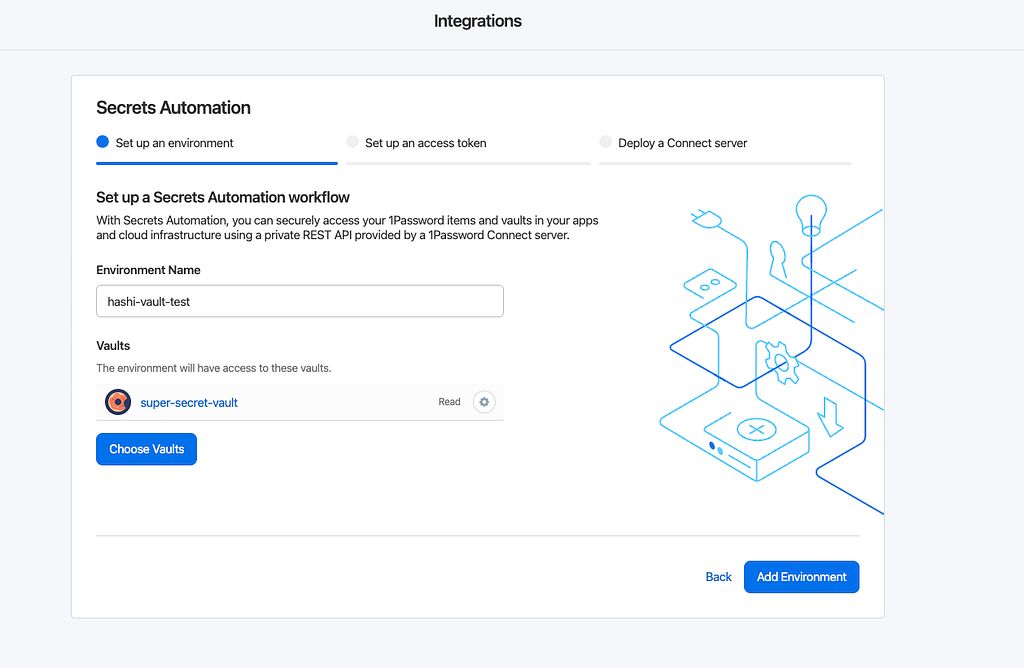
Task: Select the 'Deploy a Connect server' step dot
Action: 605,142
